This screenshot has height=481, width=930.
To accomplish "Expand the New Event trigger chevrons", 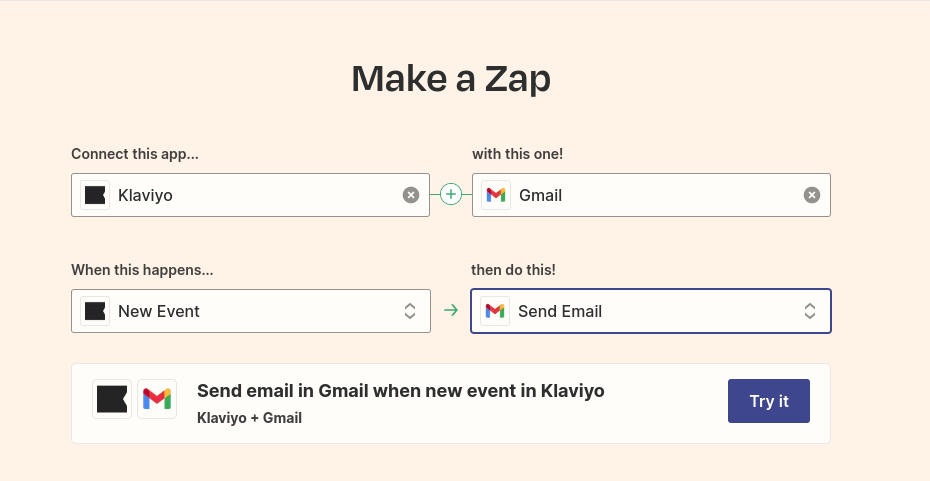I will [x=410, y=311].
